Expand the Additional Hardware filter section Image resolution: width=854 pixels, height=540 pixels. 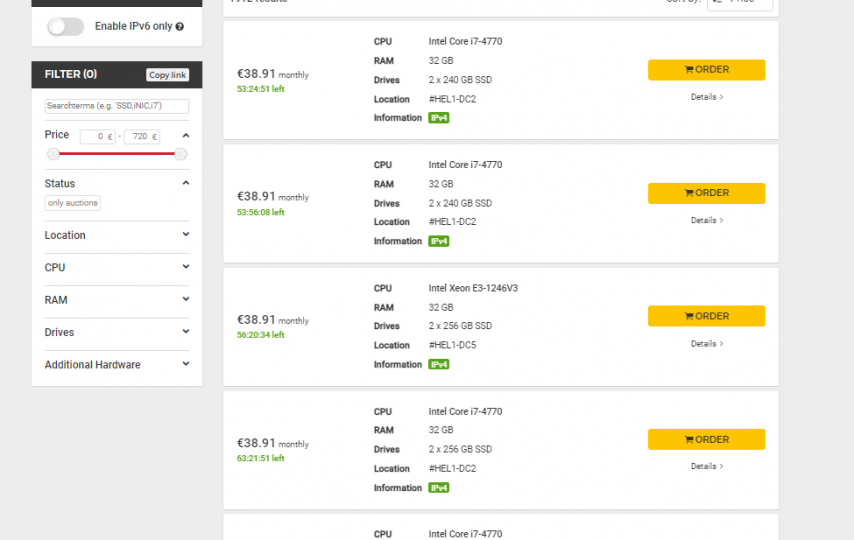(x=117, y=365)
